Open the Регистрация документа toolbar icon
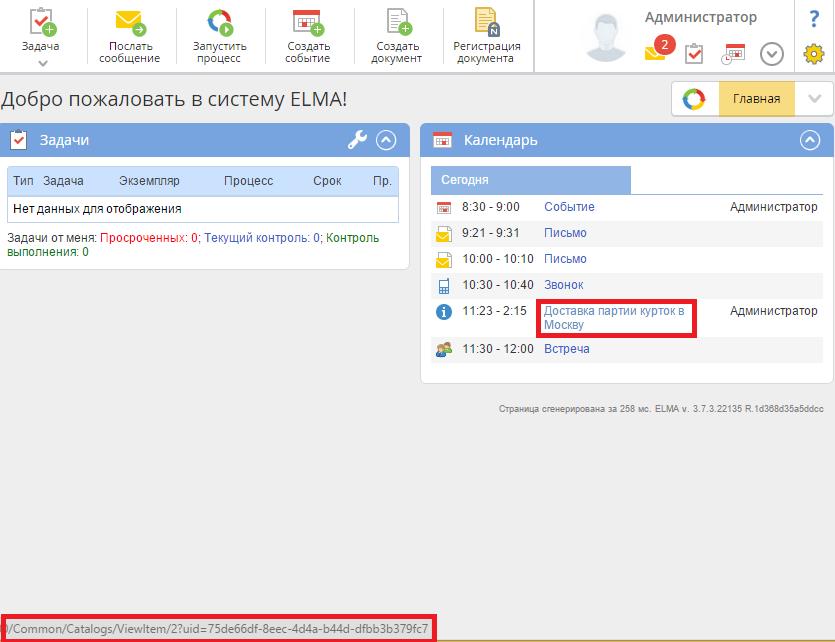 click(486, 22)
